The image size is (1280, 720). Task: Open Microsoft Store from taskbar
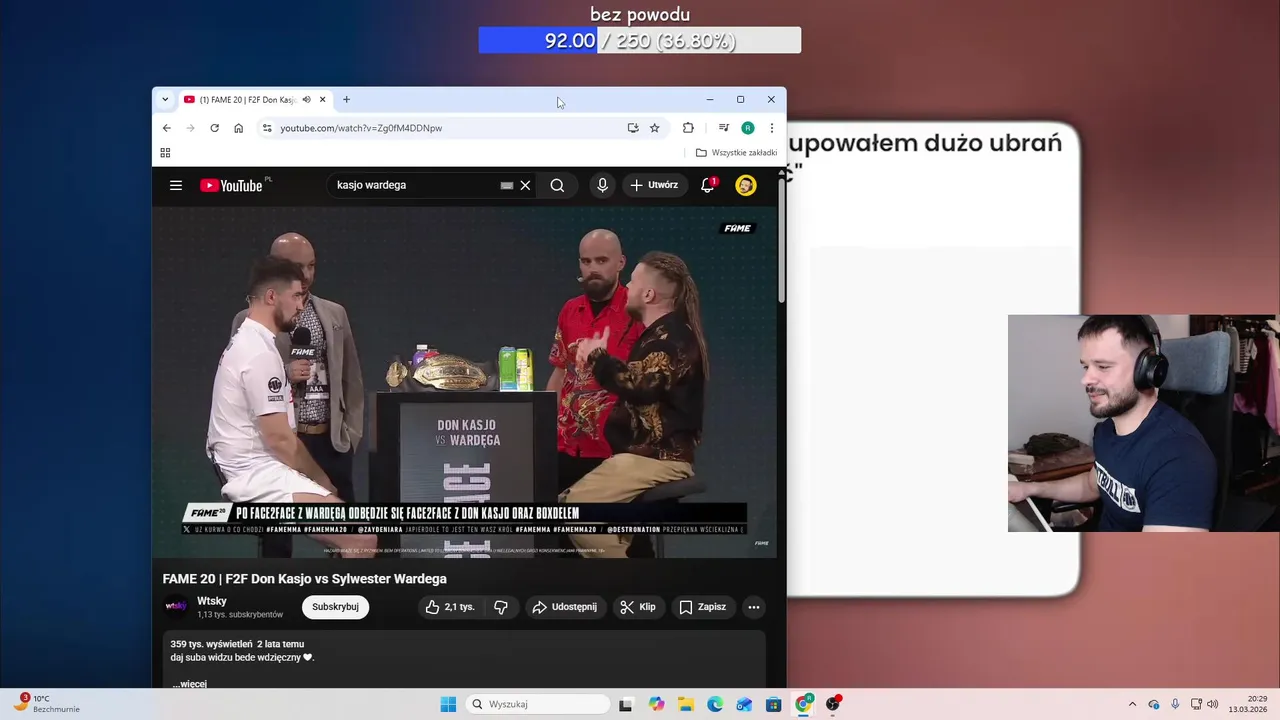773,704
